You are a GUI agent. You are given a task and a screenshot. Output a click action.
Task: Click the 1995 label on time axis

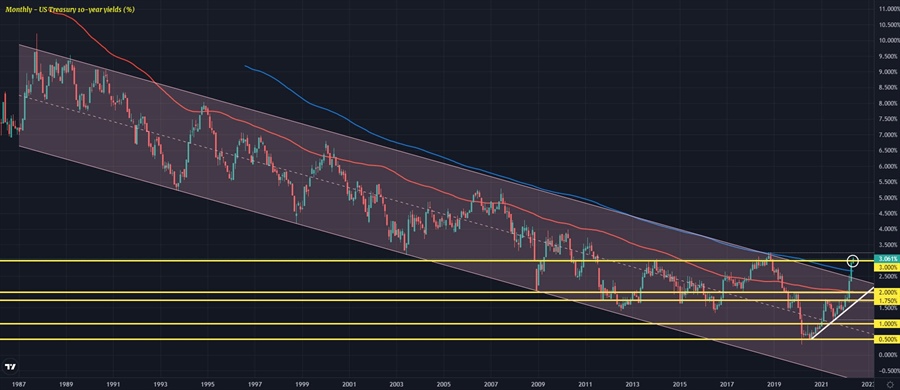point(207,383)
